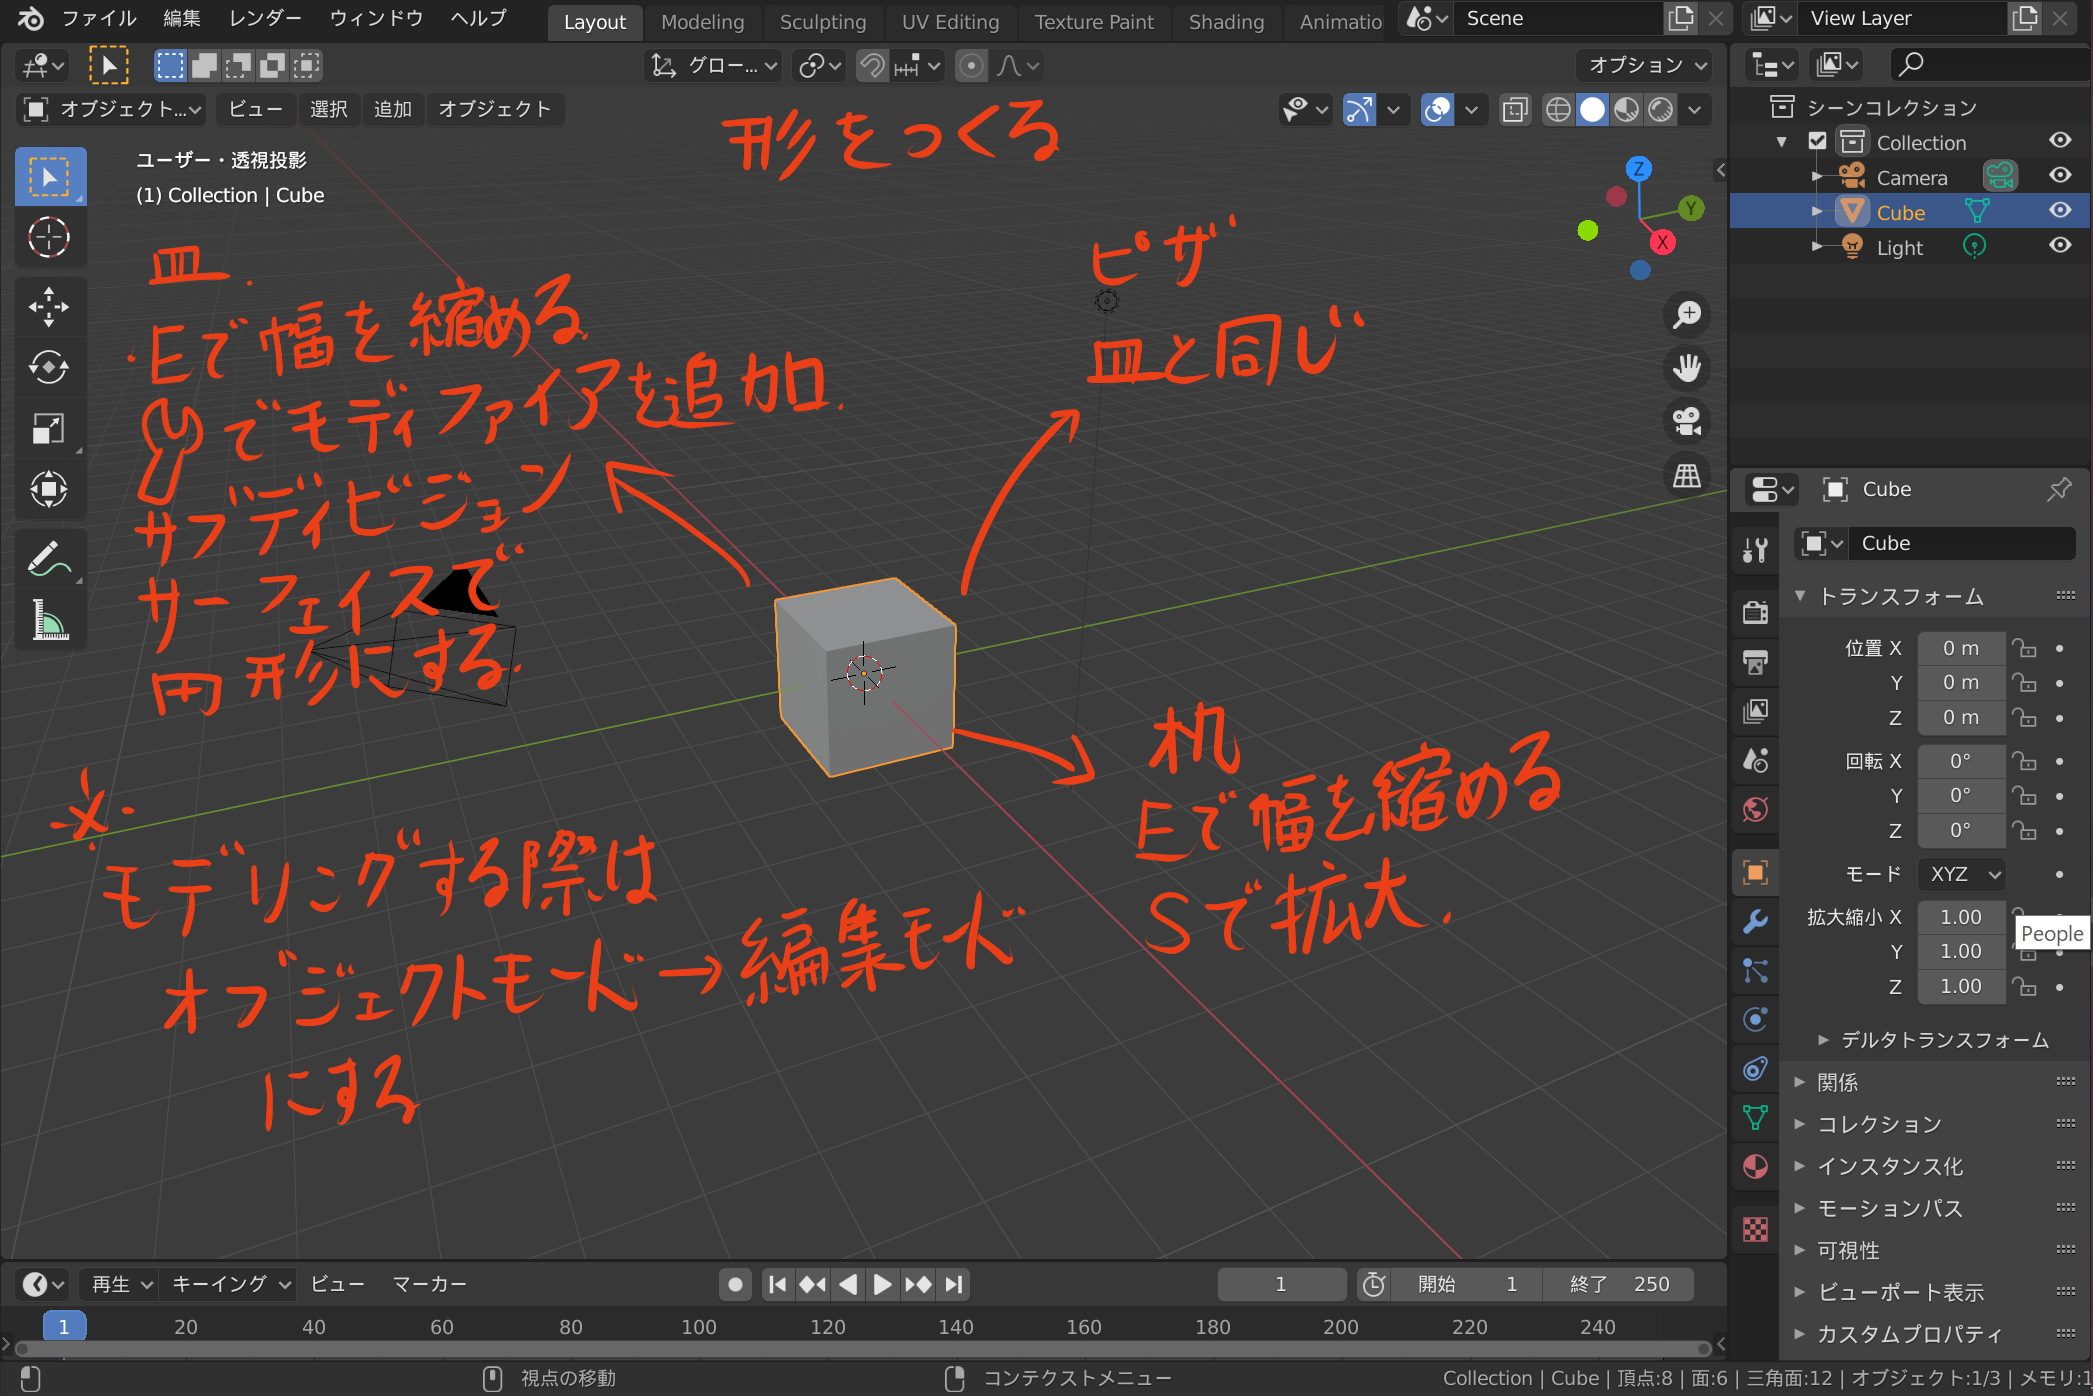The image size is (2093, 1396).
Task: Toggle Light visibility eye icon
Action: 2060,246
